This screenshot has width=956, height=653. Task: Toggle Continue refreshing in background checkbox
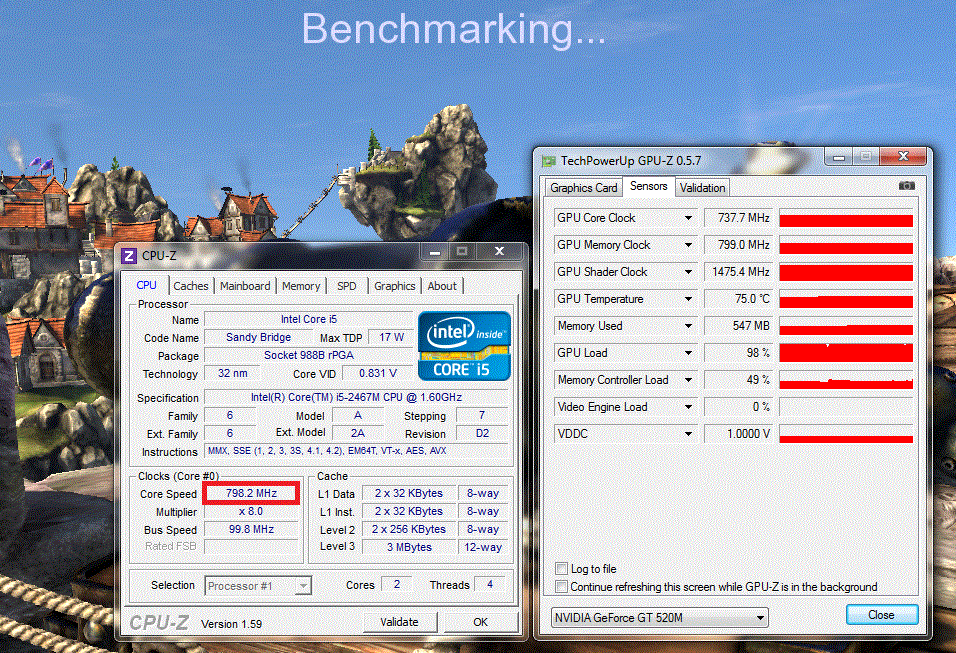[562, 587]
